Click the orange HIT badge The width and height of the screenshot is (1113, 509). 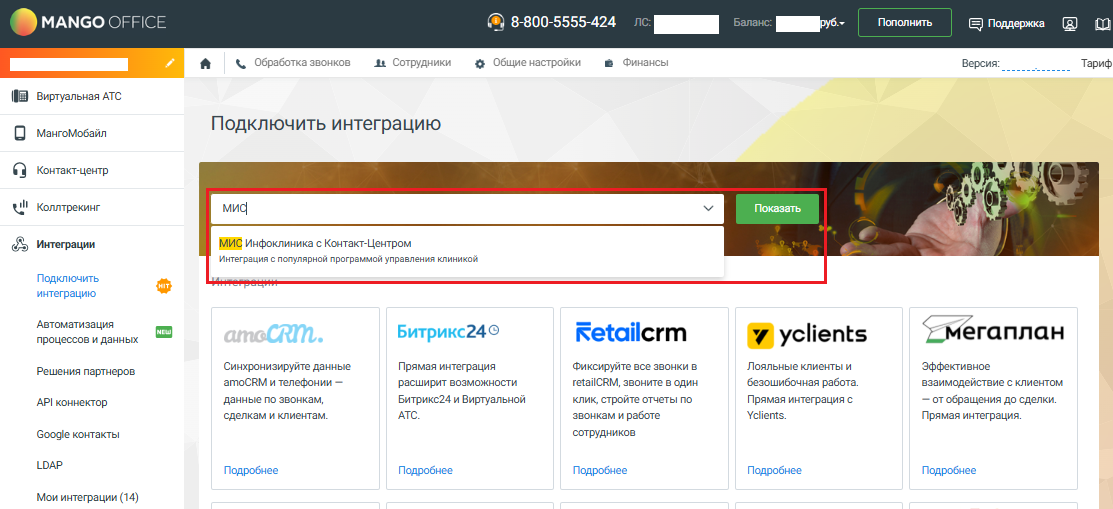click(164, 286)
